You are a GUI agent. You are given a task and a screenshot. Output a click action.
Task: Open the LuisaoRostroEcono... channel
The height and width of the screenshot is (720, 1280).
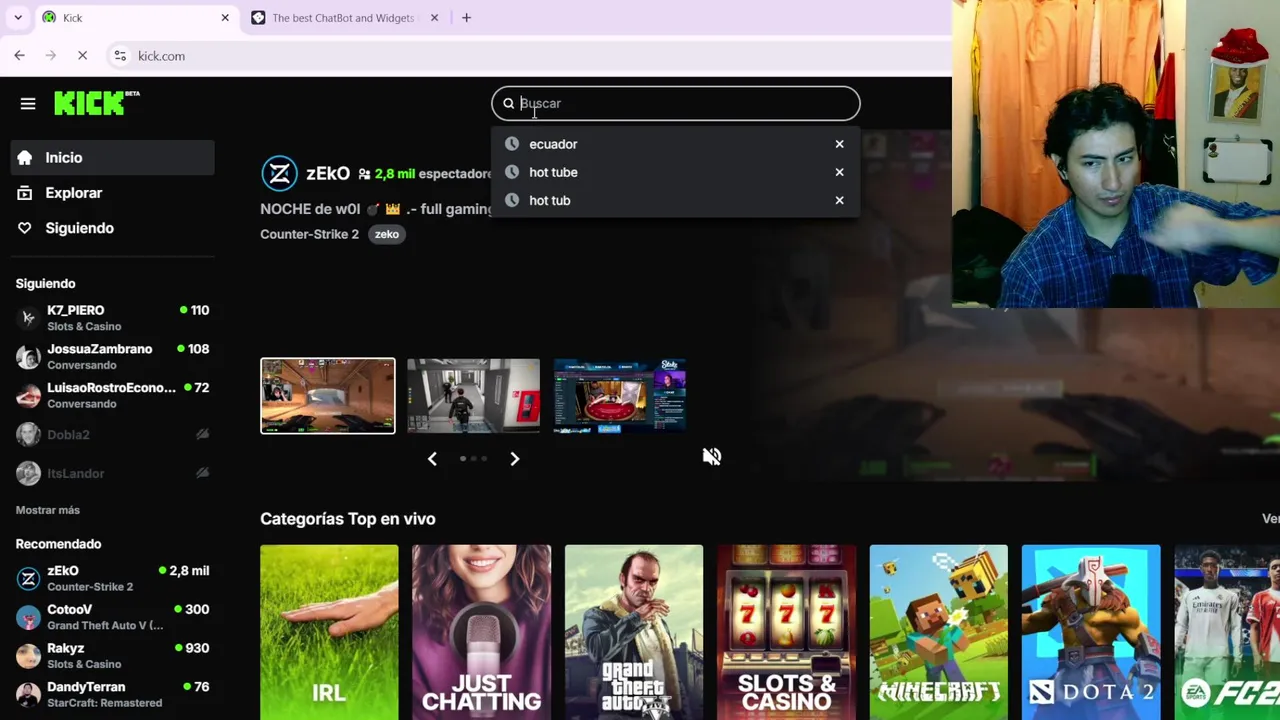pyautogui.click(x=112, y=395)
